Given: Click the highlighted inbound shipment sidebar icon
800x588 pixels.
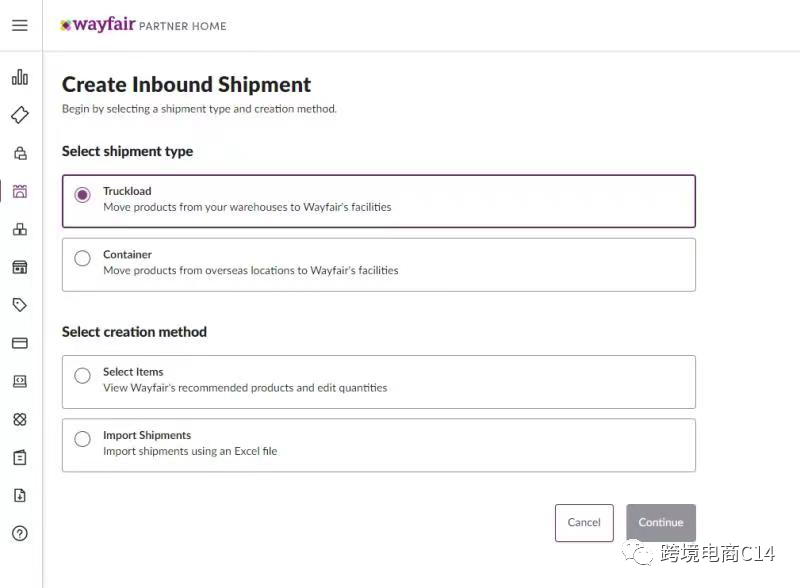Looking at the screenshot, I should click(x=20, y=191).
